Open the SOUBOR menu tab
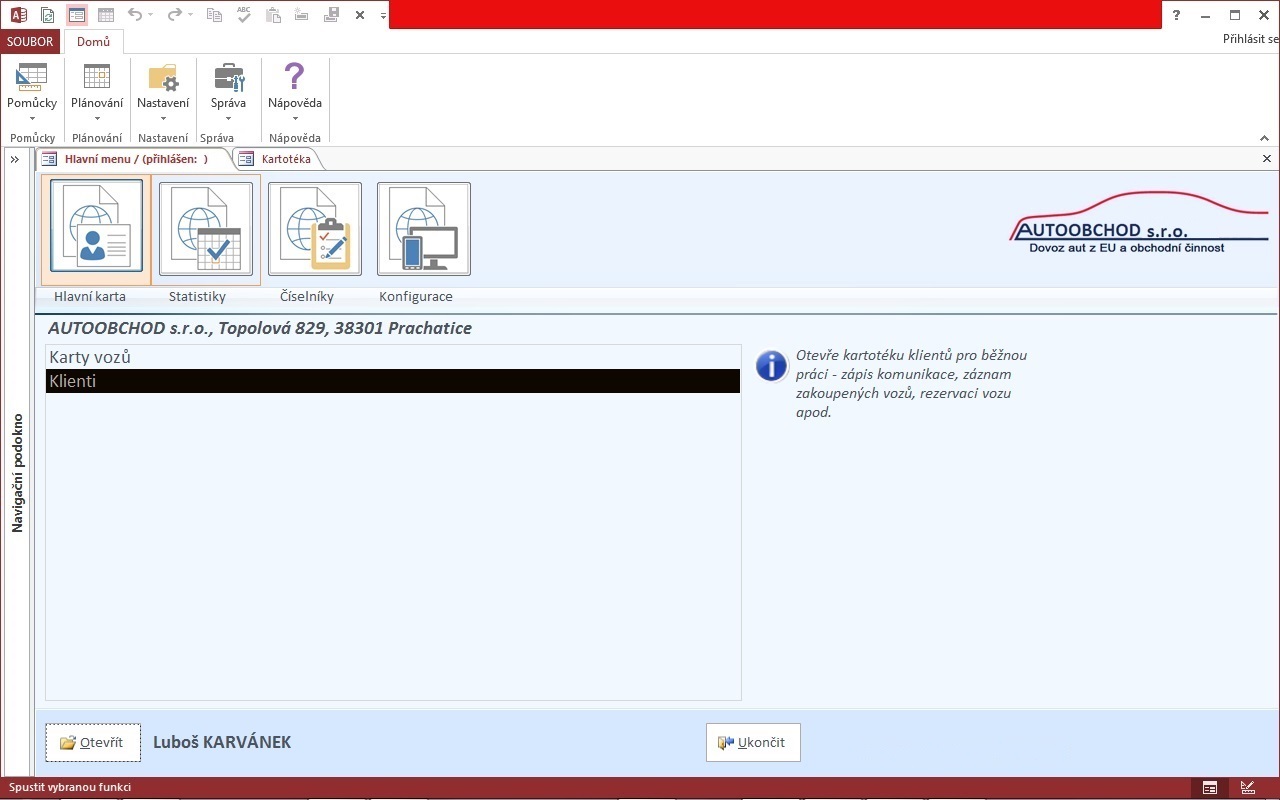This screenshot has width=1280, height=800. (30, 42)
